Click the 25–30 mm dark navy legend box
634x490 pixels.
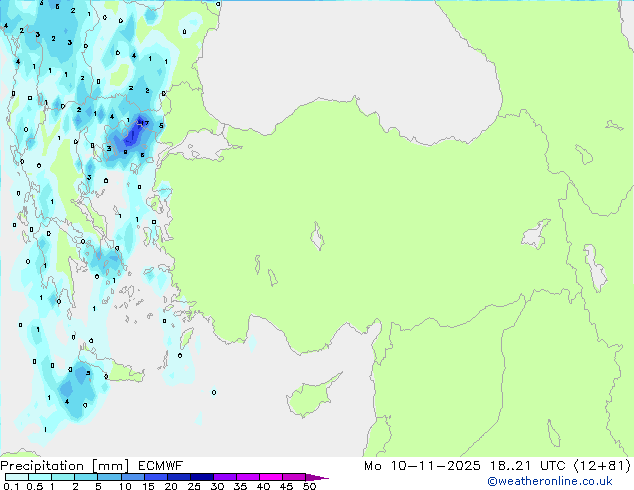pos(201,477)
